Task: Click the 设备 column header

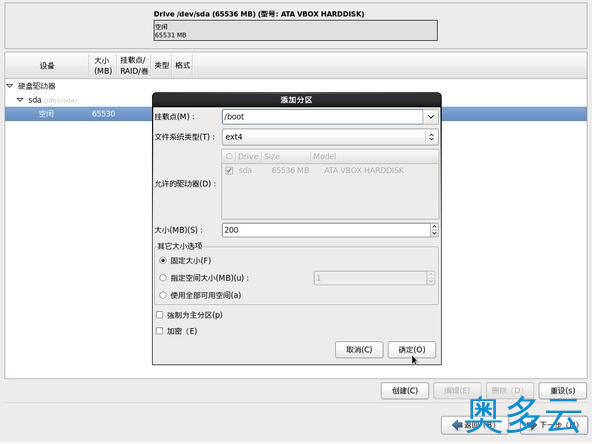Action: [x=47, y=66]
